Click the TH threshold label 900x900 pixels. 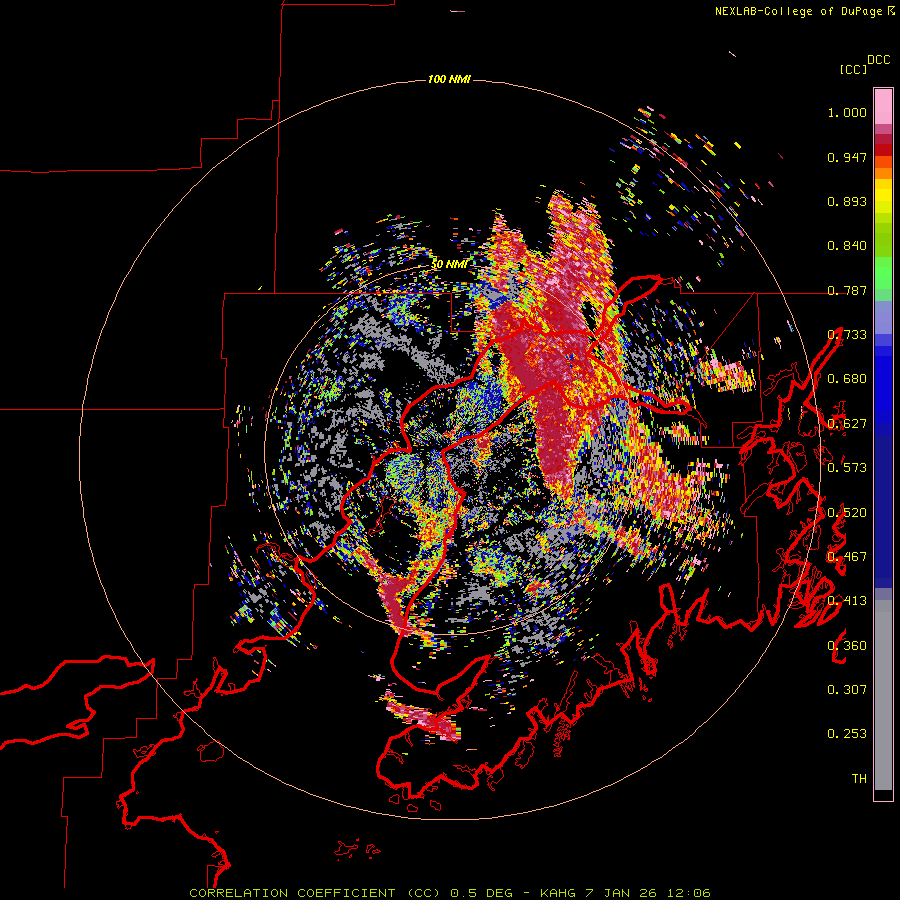[x=859, y=778]
